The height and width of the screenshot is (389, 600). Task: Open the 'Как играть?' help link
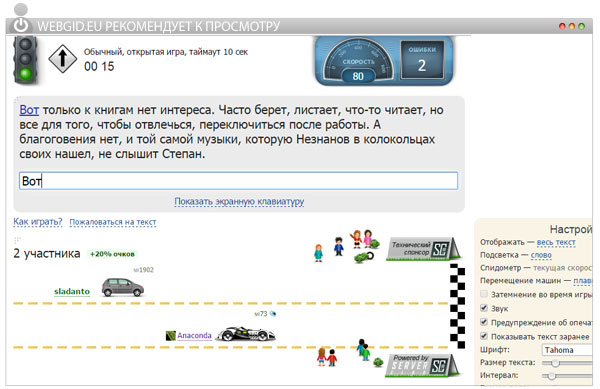pyautogui.click(x=38, y=221)
